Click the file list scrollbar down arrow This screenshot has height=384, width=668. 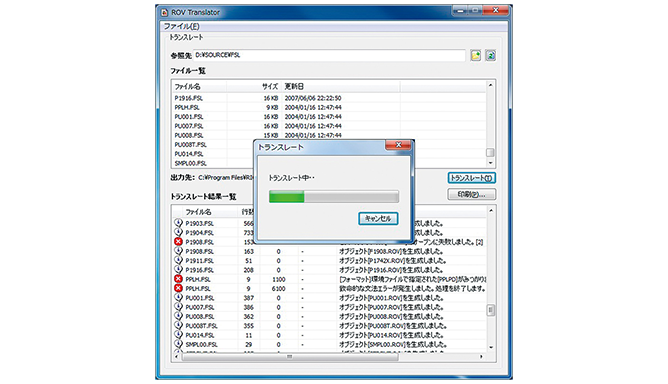(x=490, y=163)
